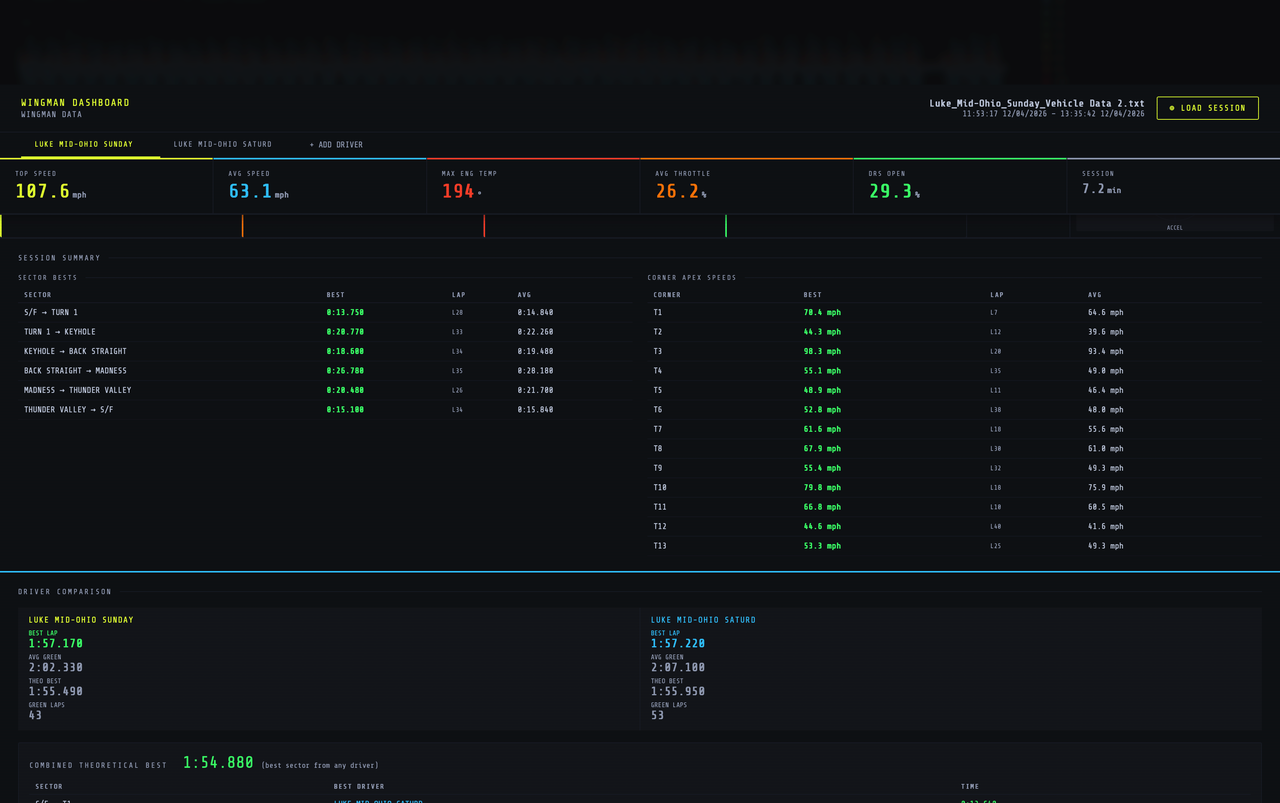Click Sunday best lap 1:57.170
This screenshot has width=1280, height=803.
point(56,644)
